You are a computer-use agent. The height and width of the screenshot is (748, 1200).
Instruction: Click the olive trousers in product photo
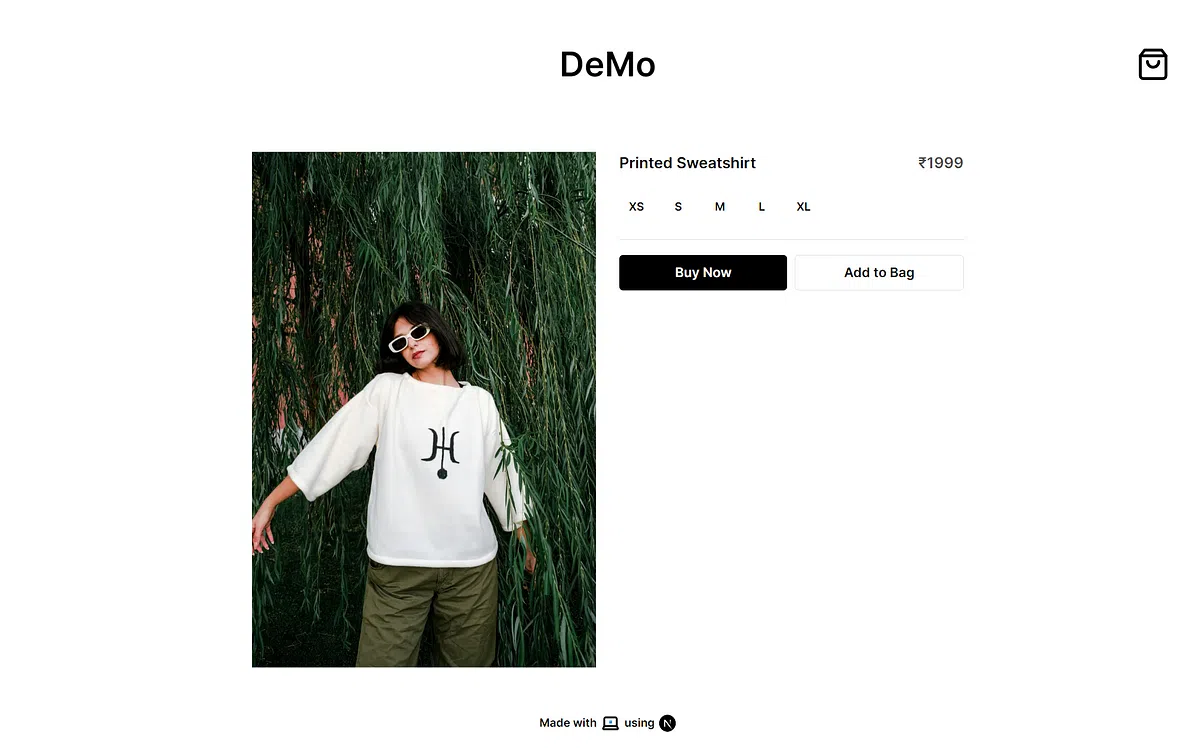pos(427,612)
